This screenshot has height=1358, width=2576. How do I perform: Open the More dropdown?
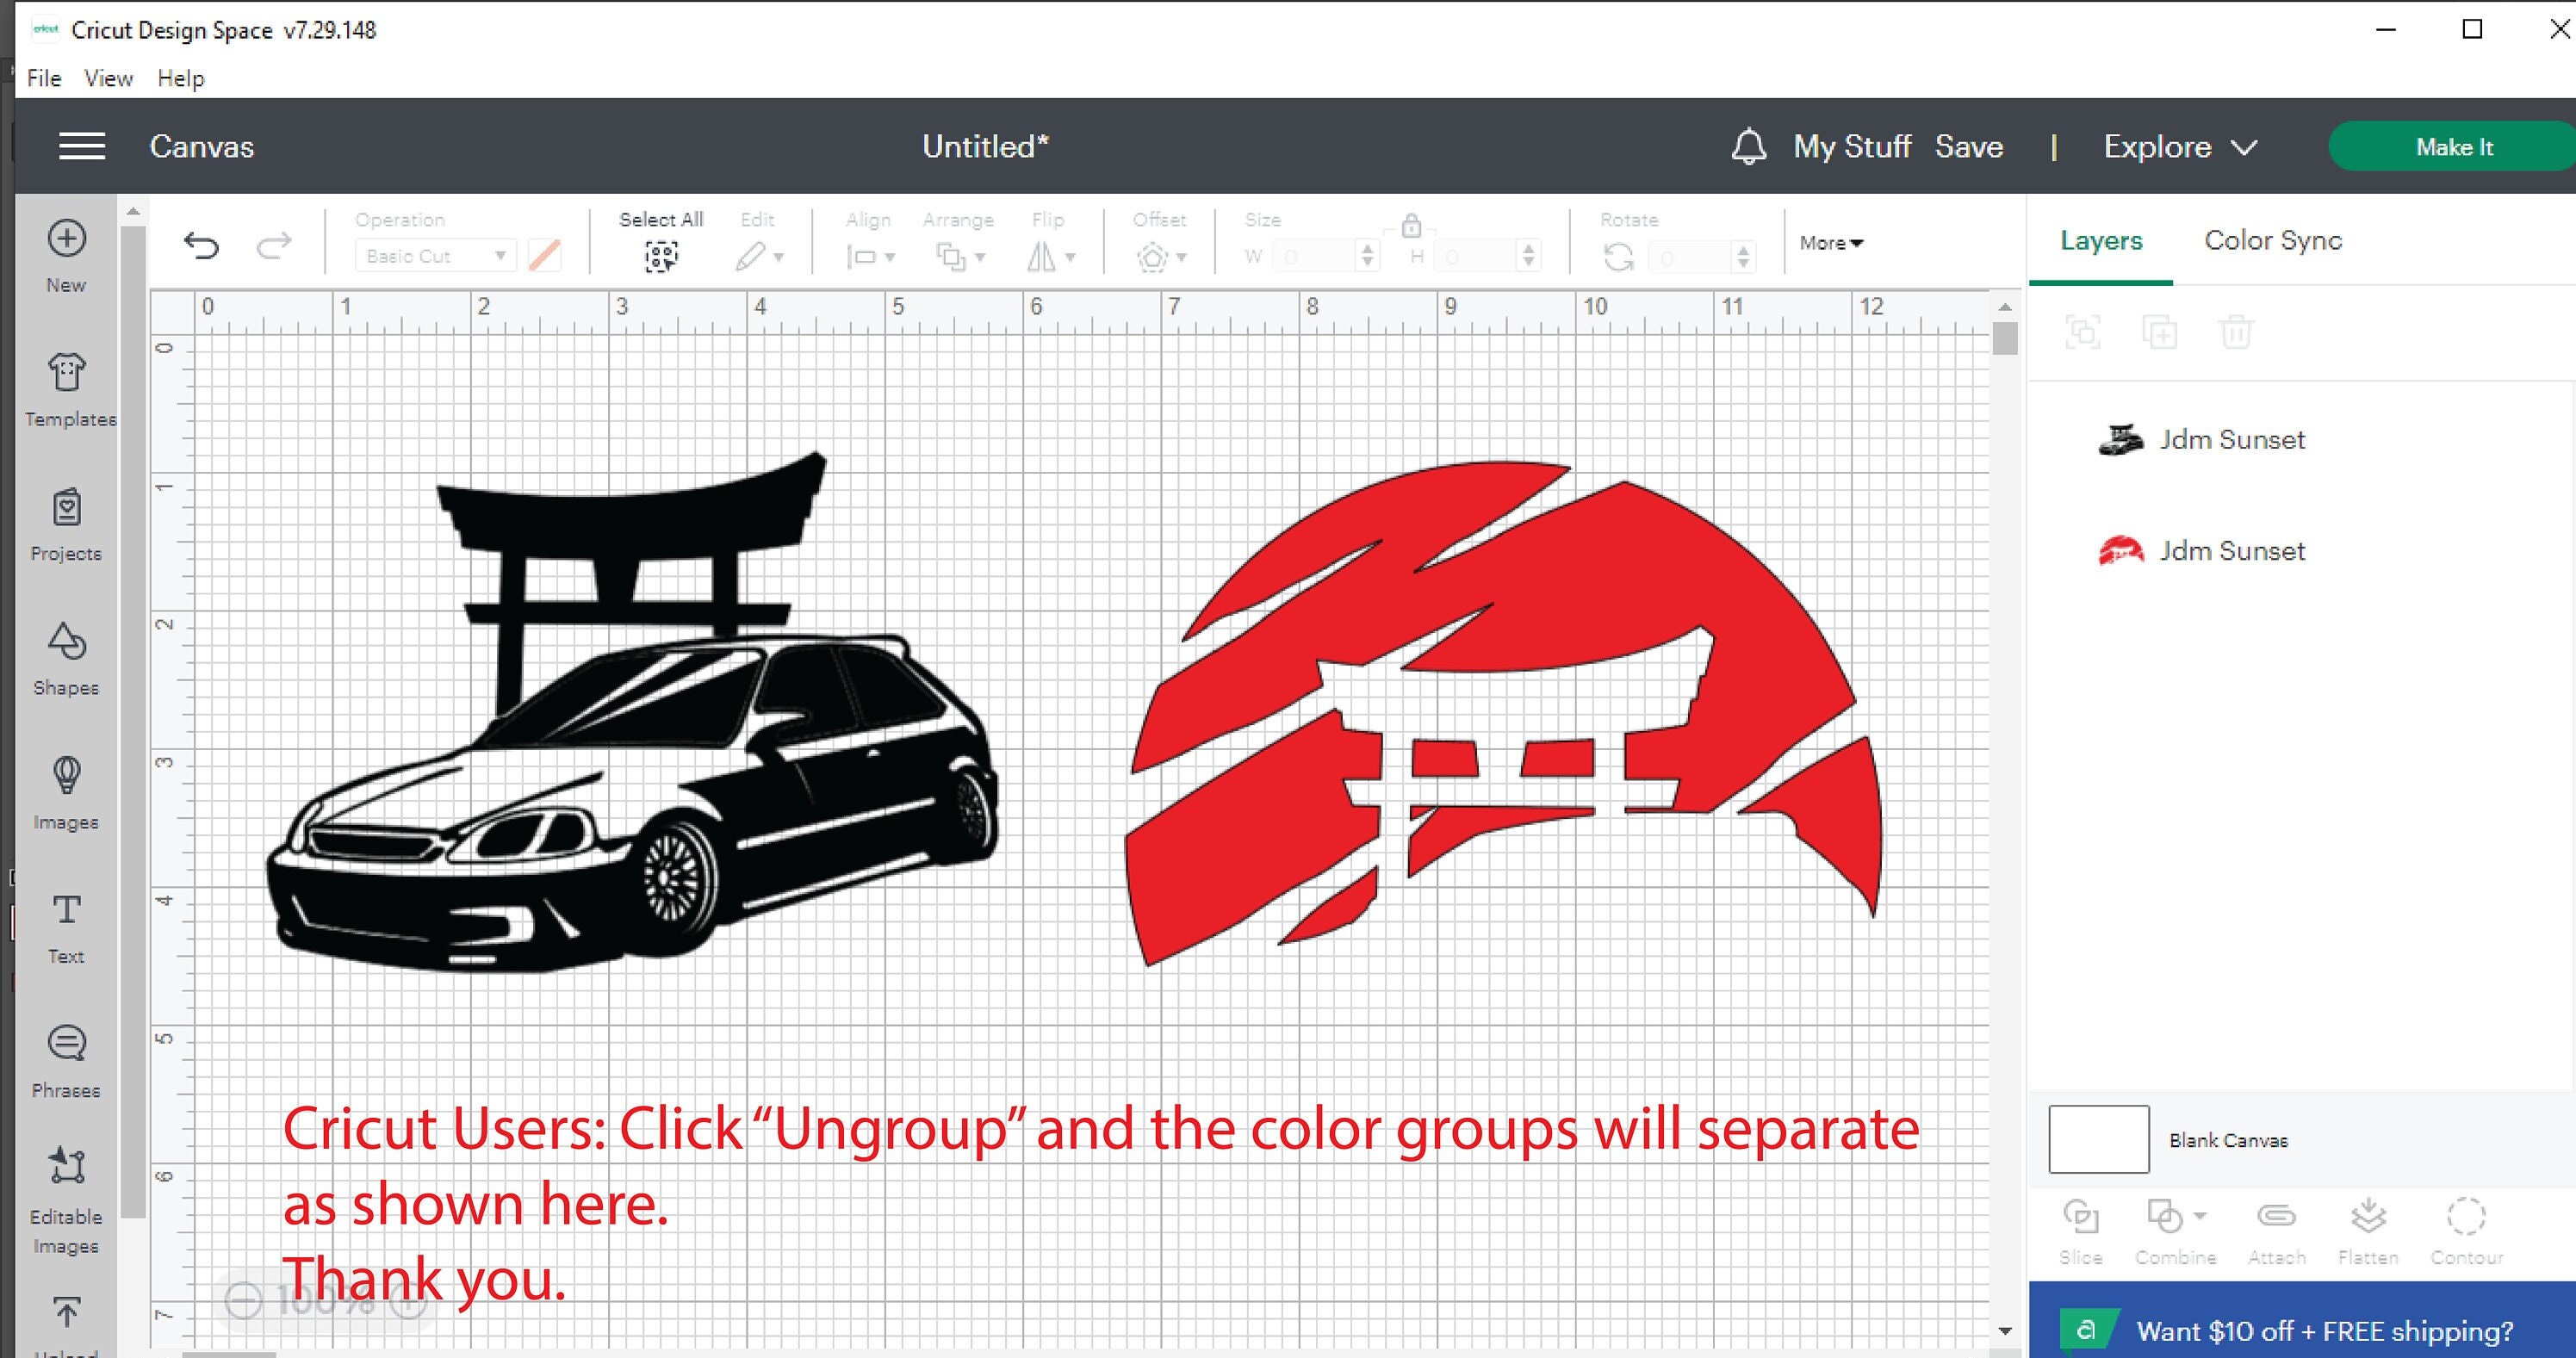tap(1831, 243)
